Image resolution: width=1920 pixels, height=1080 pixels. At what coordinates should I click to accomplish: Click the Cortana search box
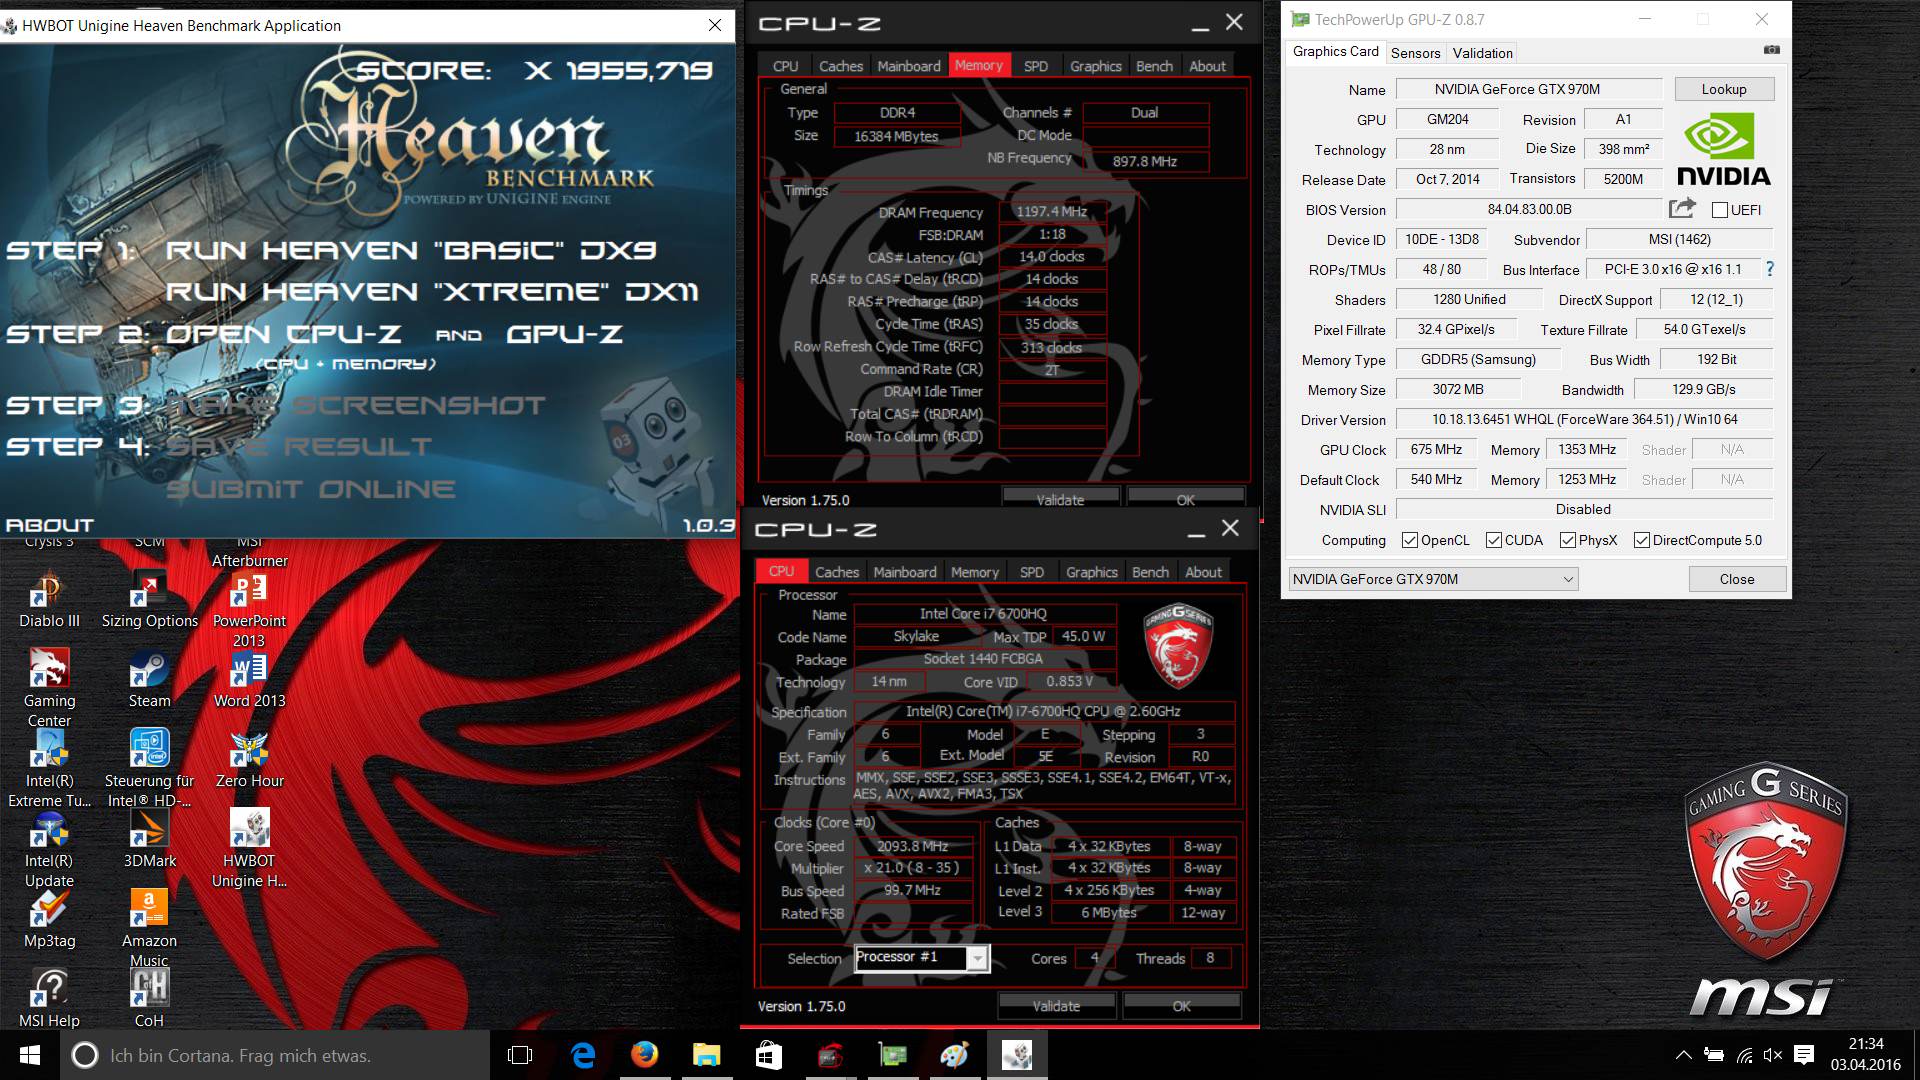(x=275, y=1055)
